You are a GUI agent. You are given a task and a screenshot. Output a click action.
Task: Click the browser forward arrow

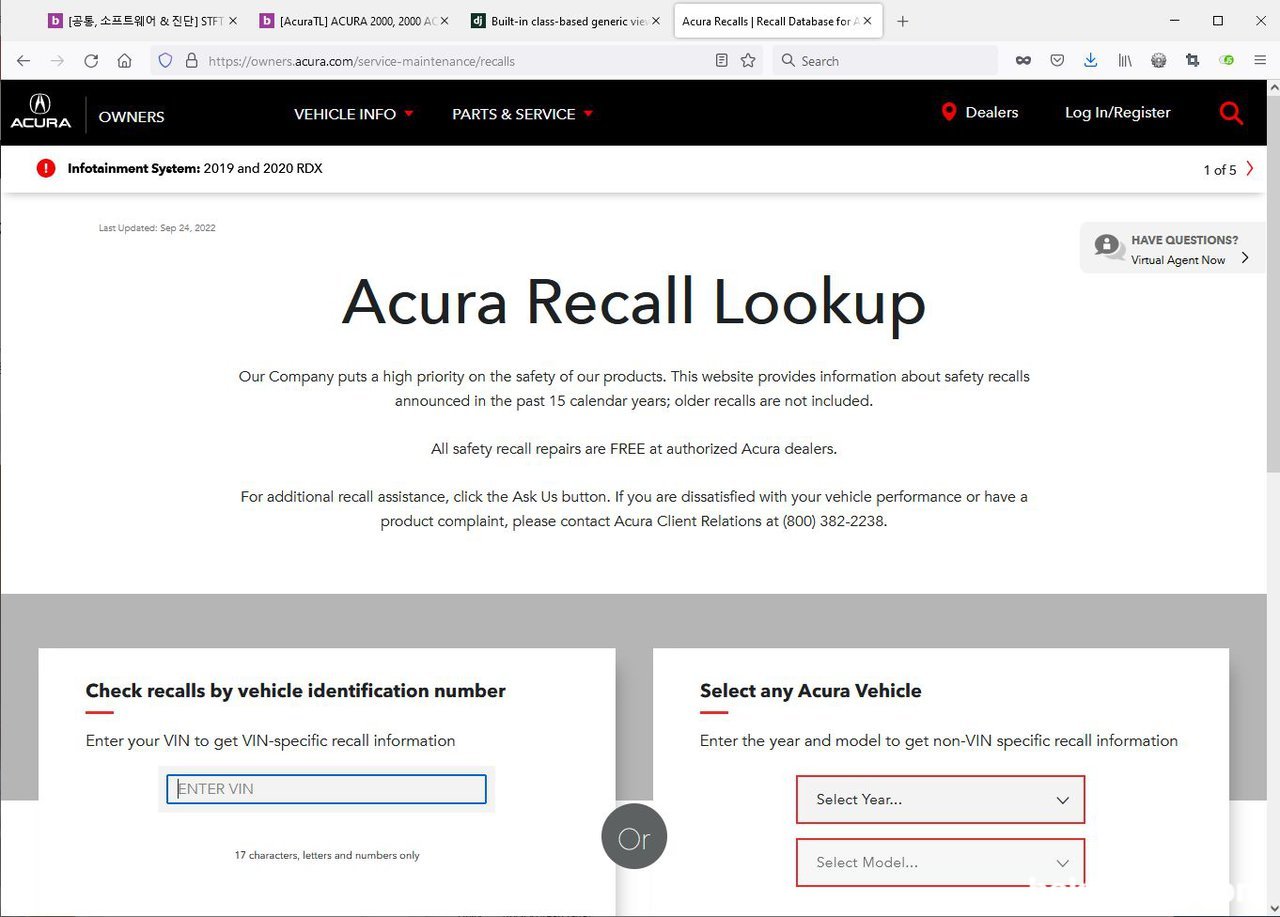tap(57, 61)
